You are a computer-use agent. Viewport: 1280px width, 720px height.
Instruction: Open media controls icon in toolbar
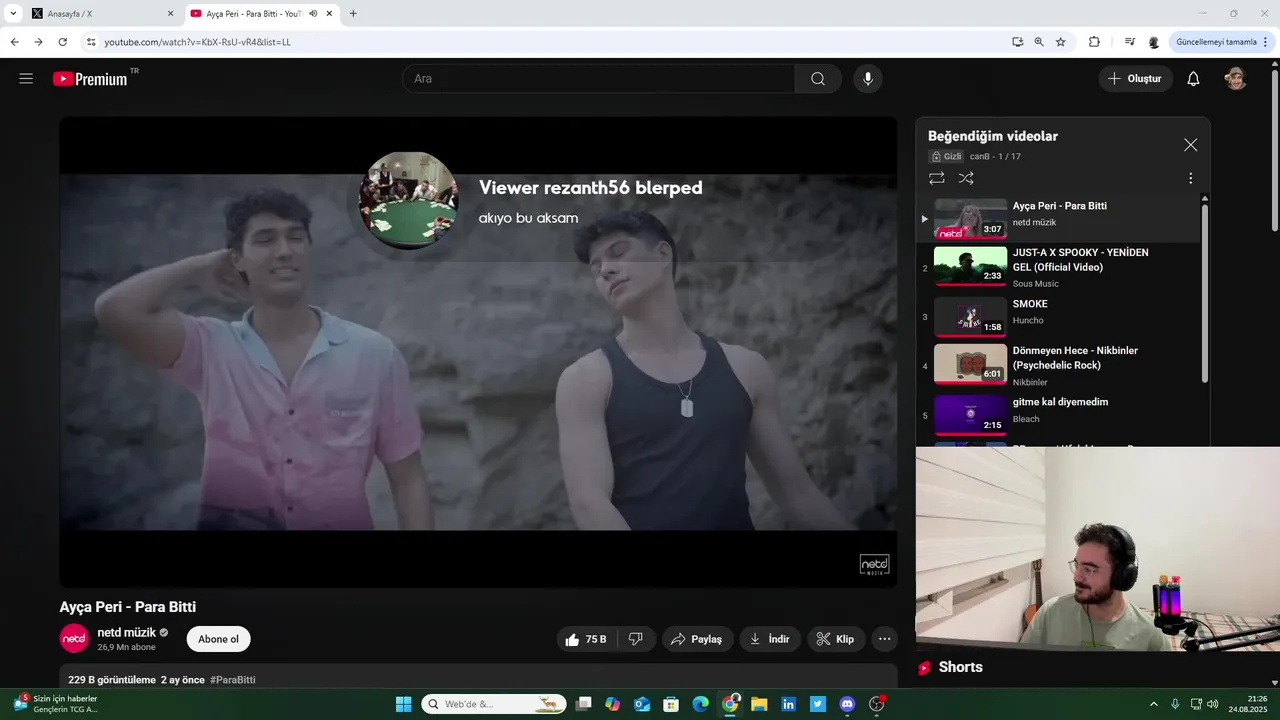pyautogui.click(x=1129, y=42)
